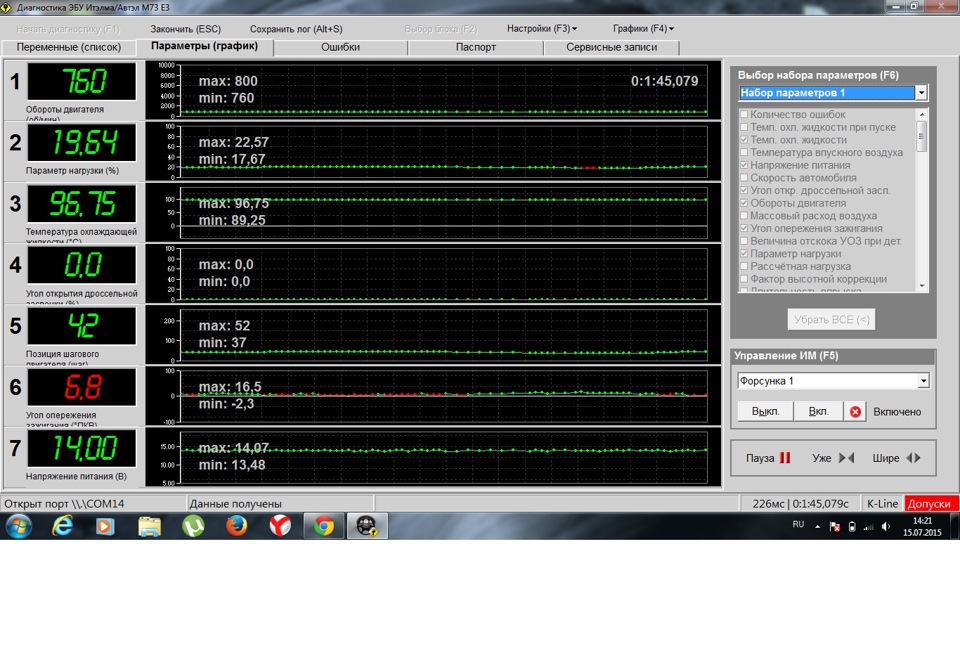The height and width of the screenshot is (653, 960).
Task: Open Windows Explorer folder icon in taskbar
Action: [149, 526]
